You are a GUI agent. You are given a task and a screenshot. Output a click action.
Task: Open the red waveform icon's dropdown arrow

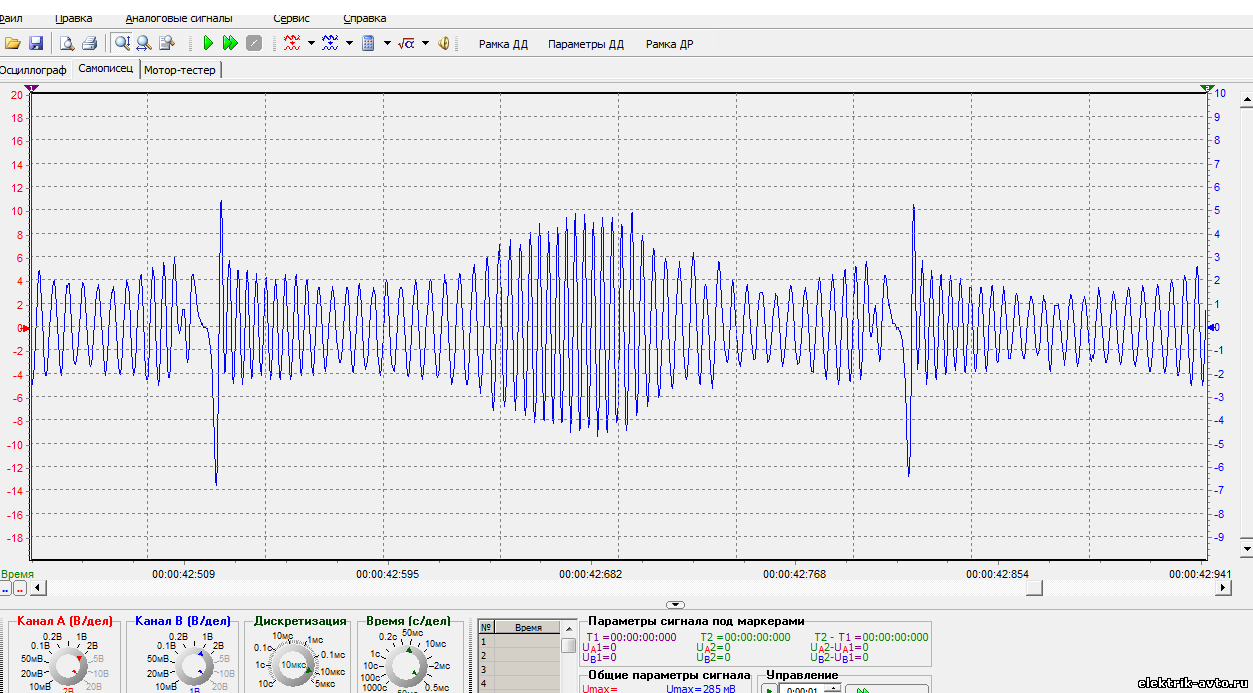point(311,43)
